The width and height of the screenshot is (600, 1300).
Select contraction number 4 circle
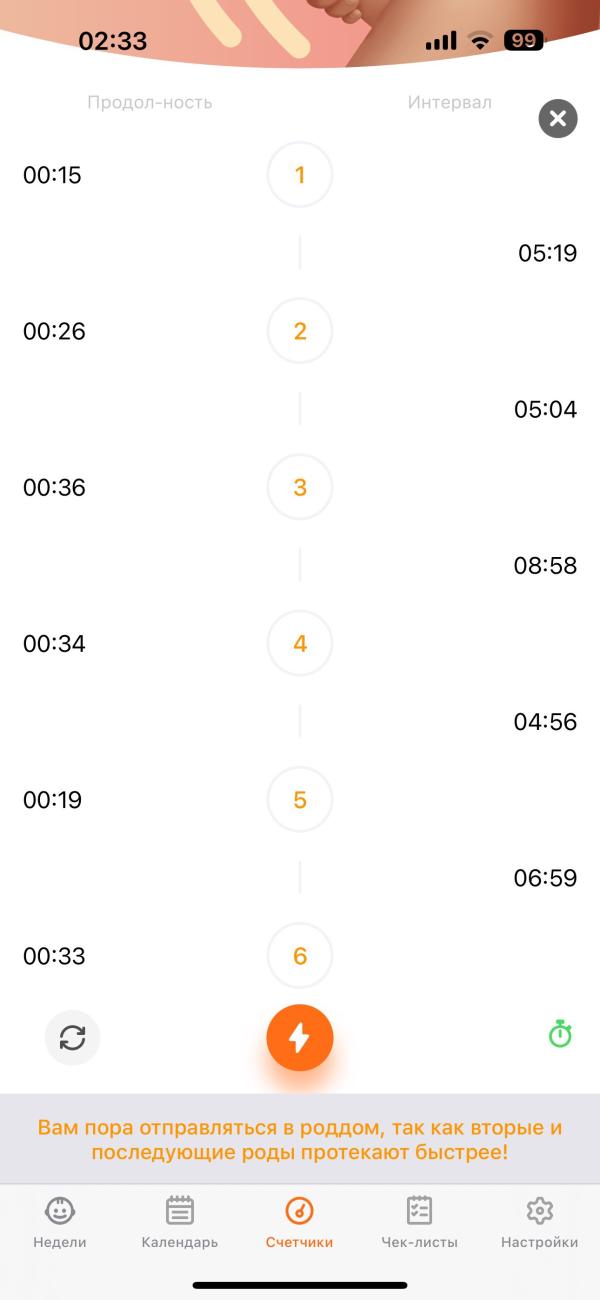coord(300,644)
